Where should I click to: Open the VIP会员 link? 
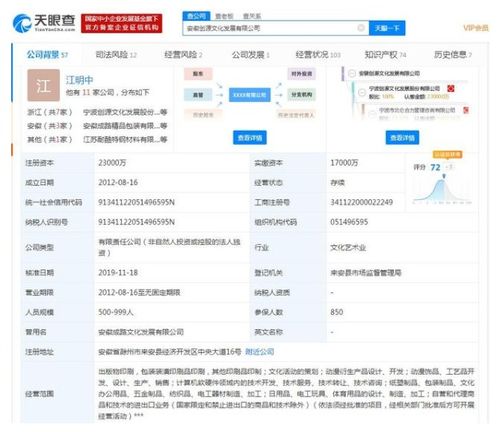(x=476, y=28)
